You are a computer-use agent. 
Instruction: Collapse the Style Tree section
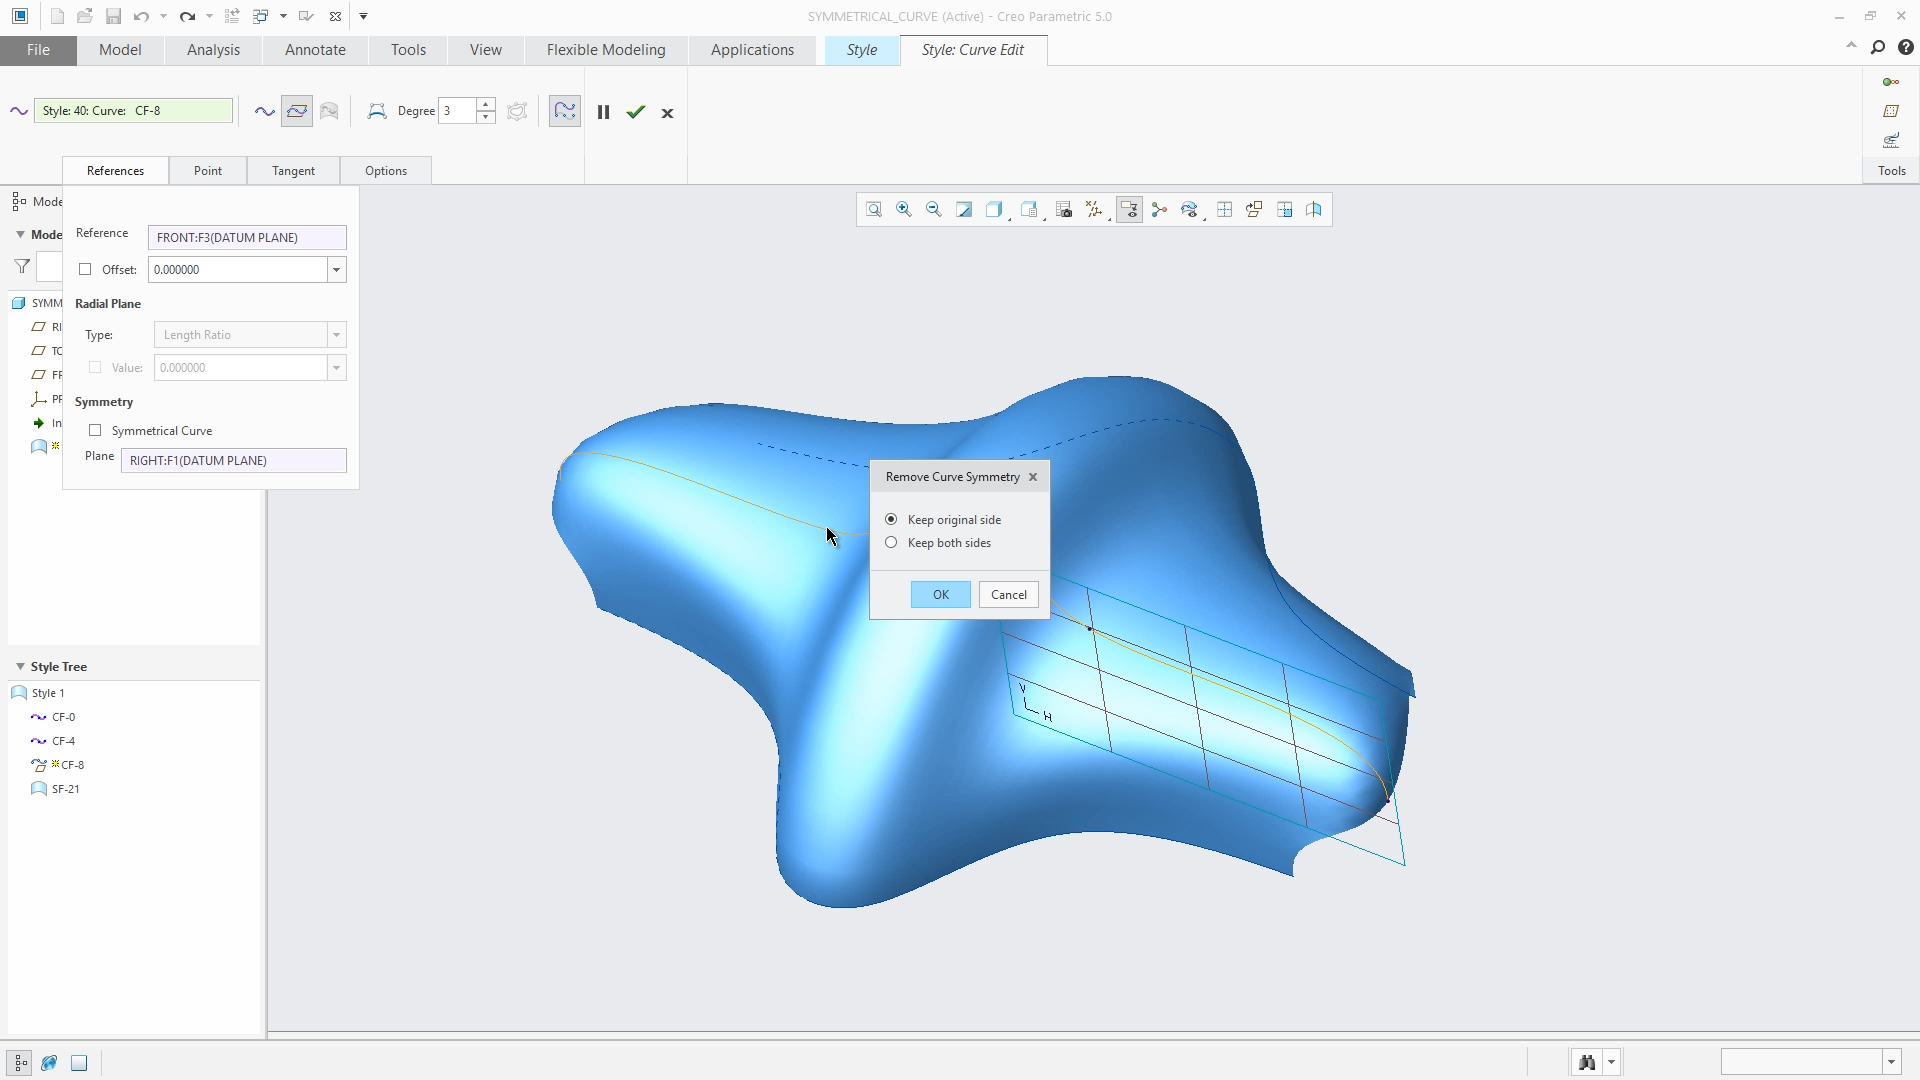20,667
